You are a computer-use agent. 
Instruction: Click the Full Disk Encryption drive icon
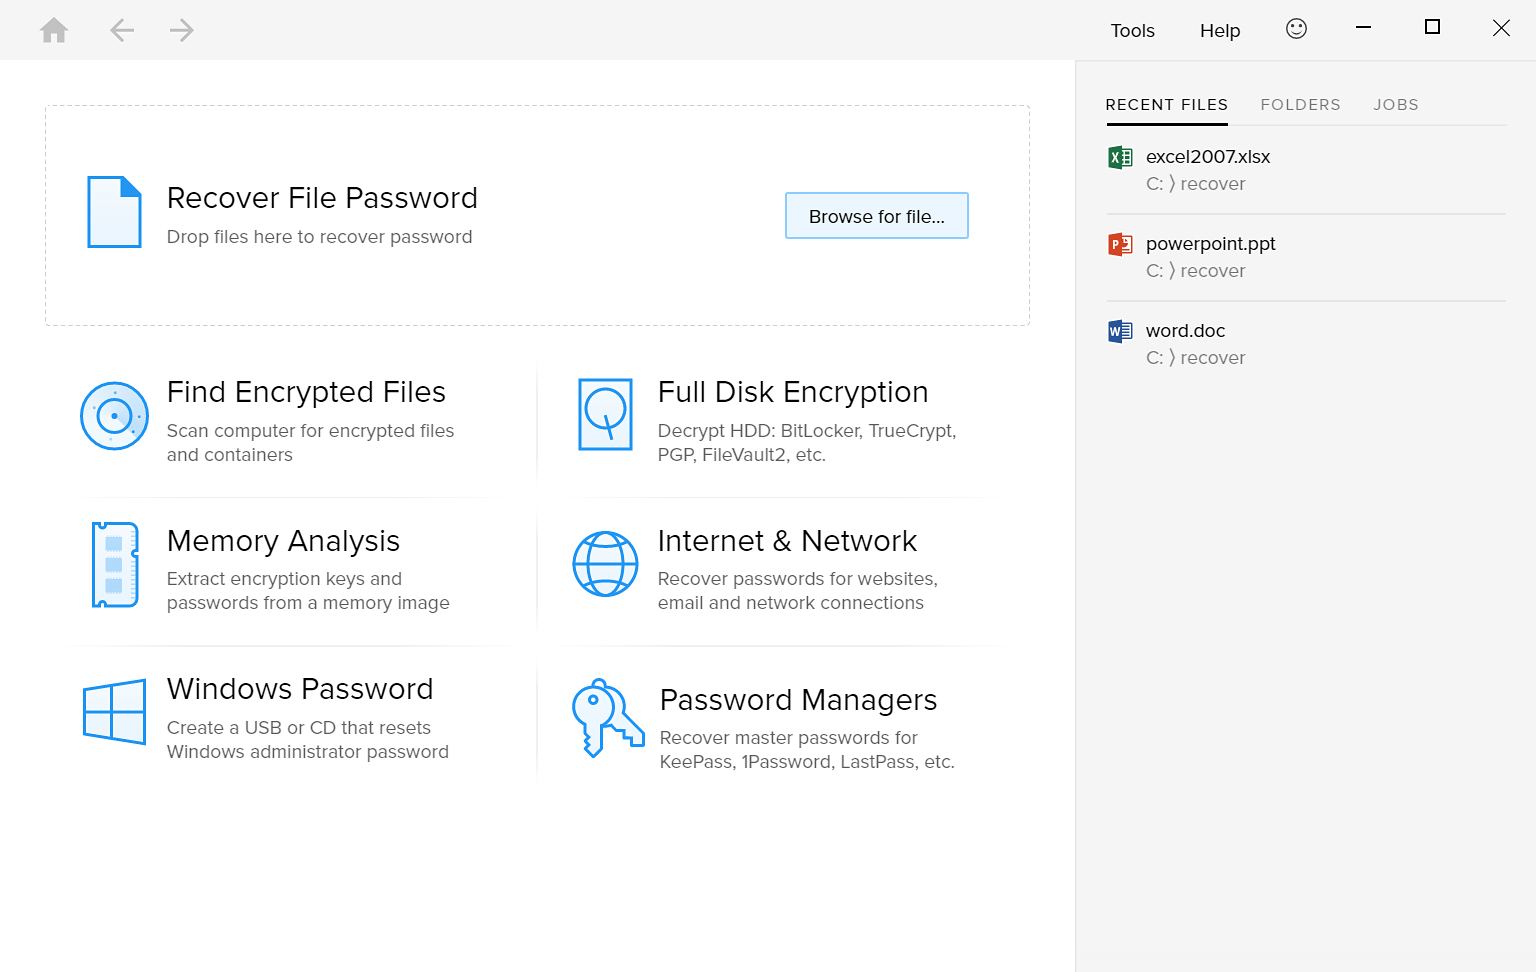605,414
